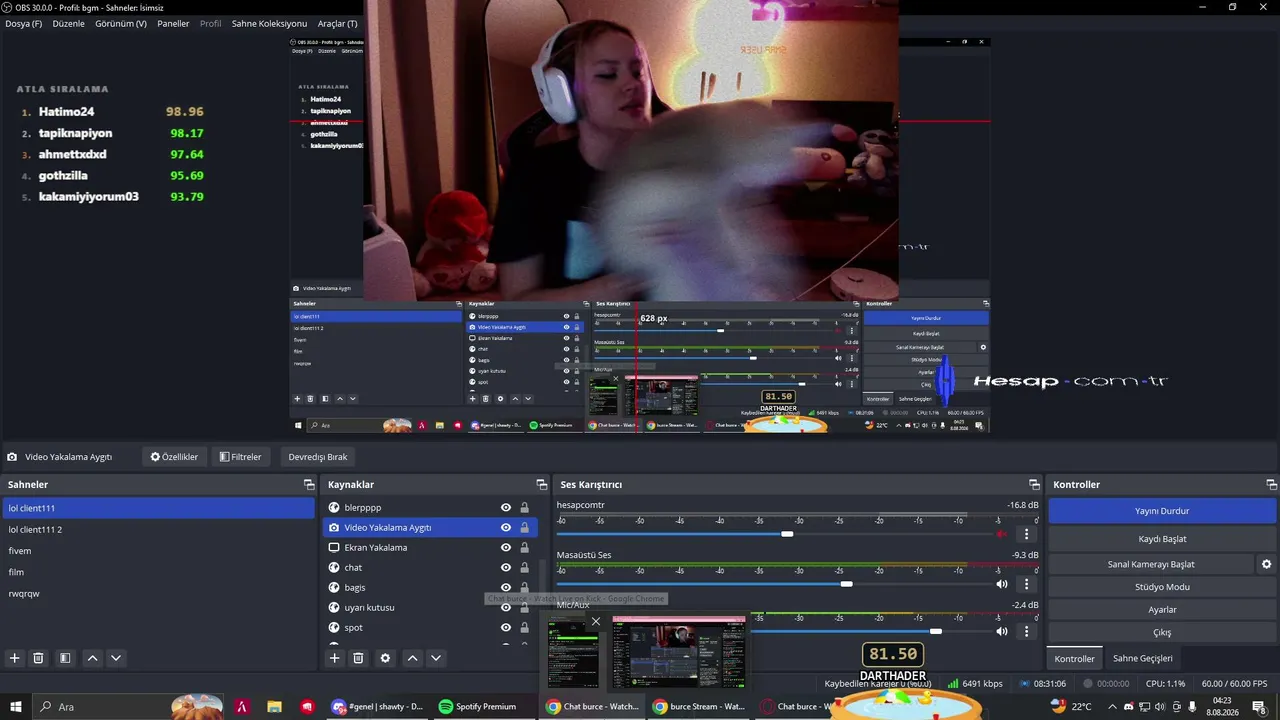Add a new scene with the plus icon

(14, 658)
